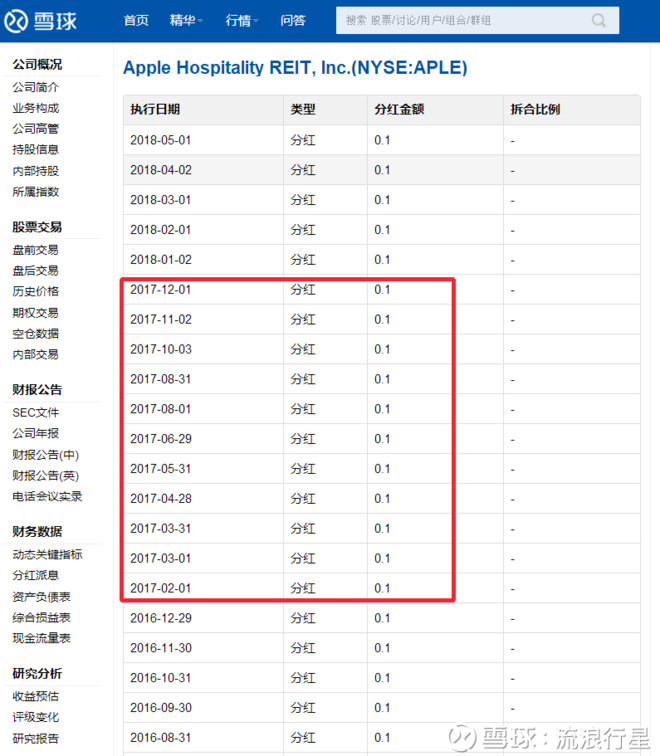Open 分红派息 sidebar link
660x756 pixels.
(36, 575)
